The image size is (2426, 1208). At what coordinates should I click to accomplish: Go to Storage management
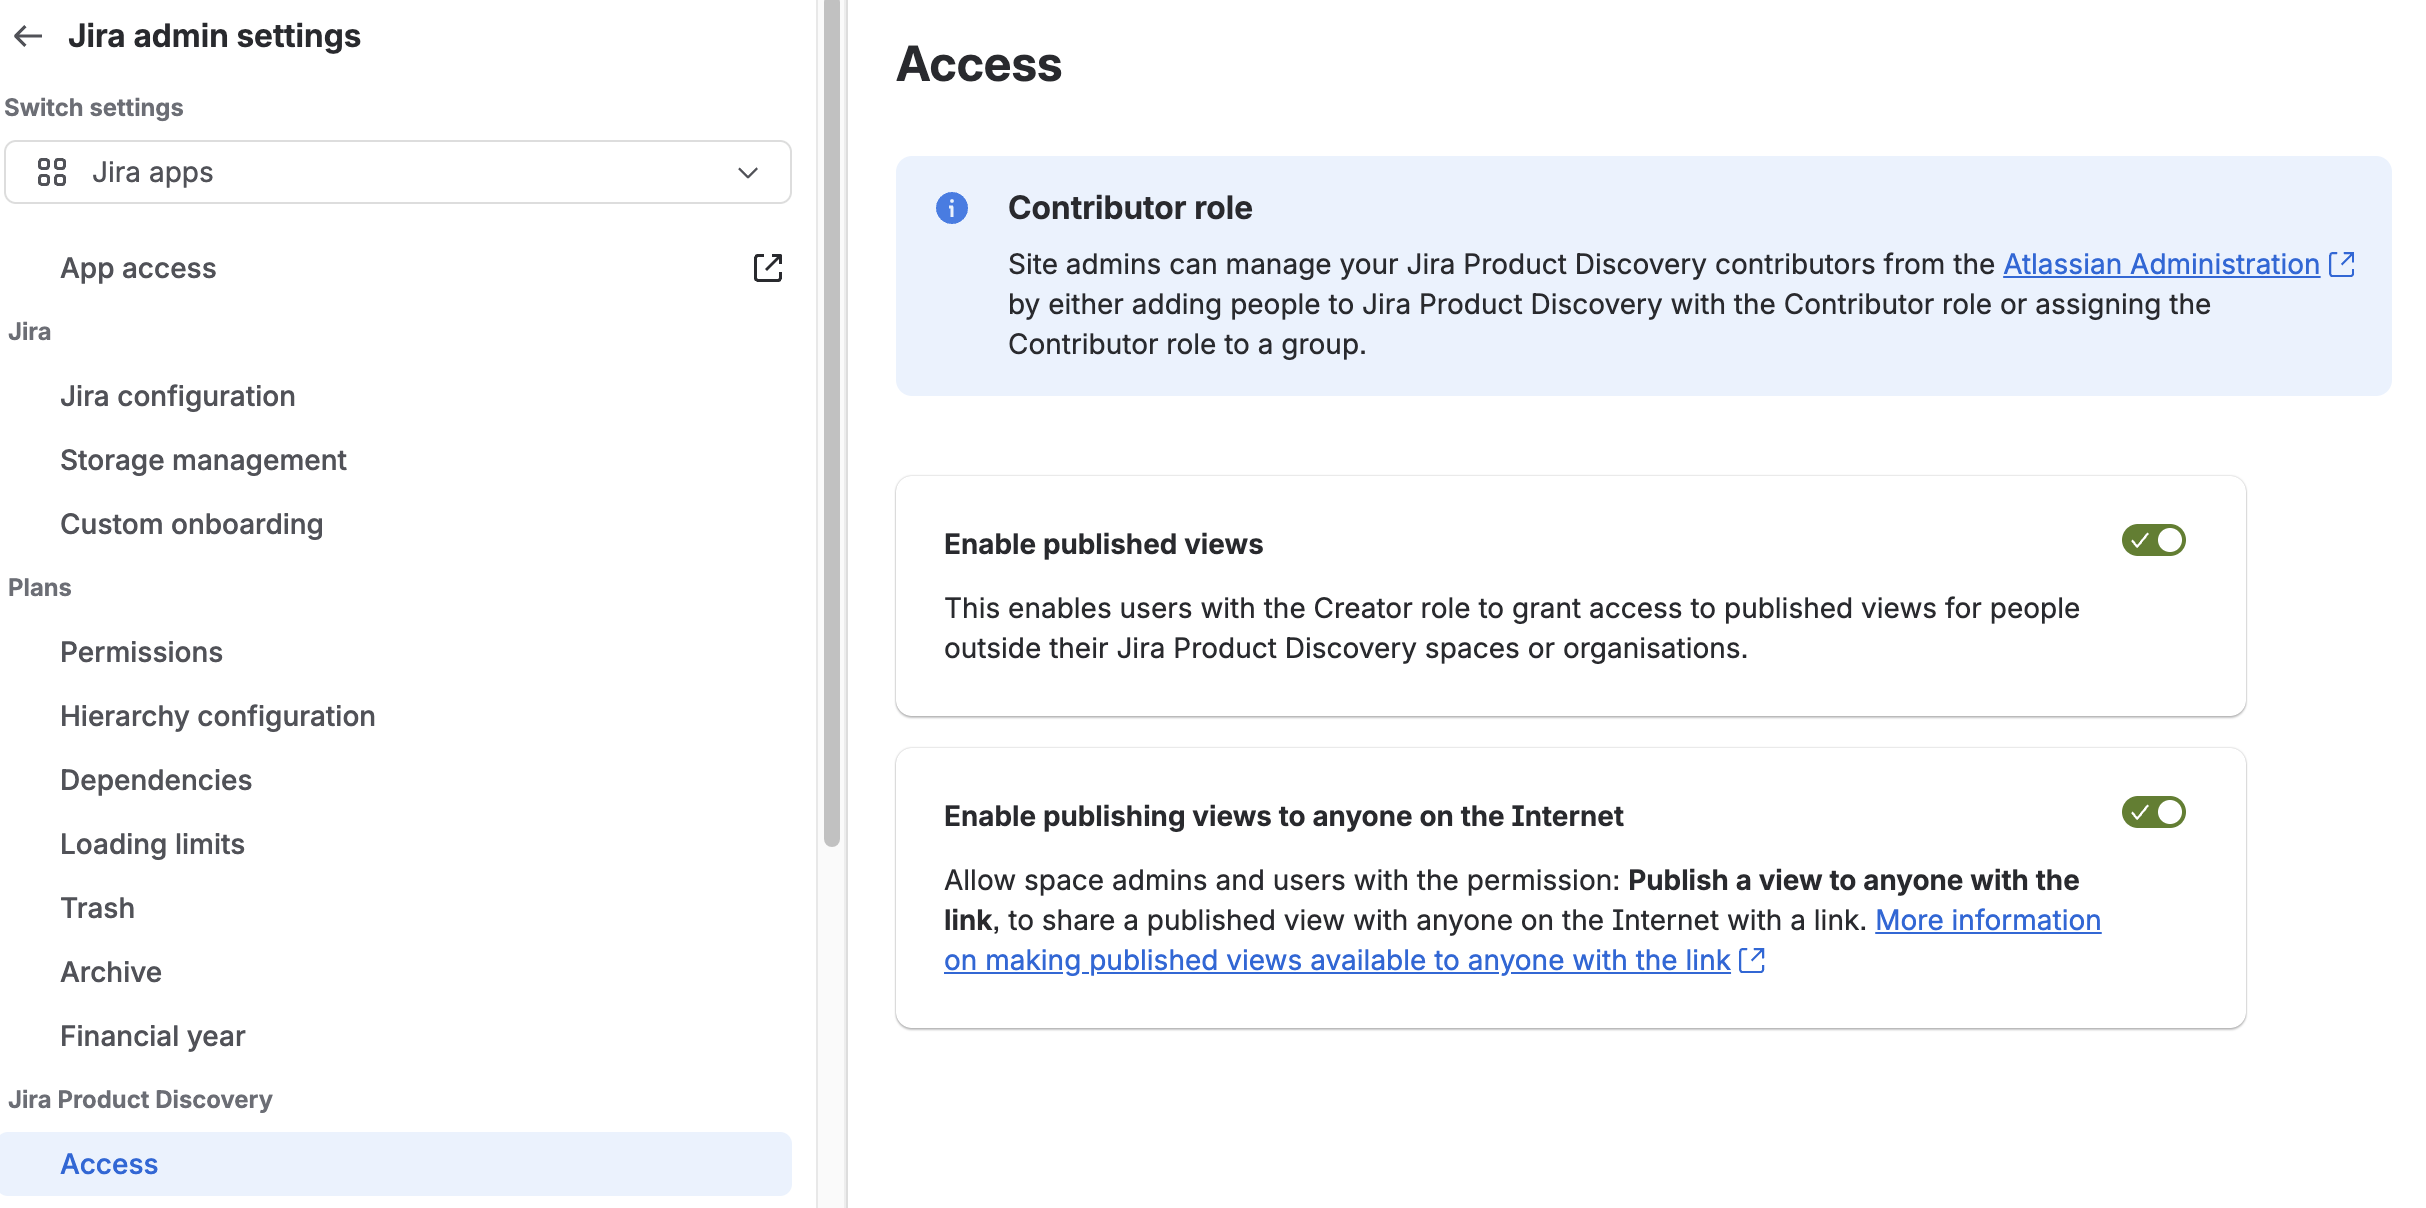tap(203, 460)
